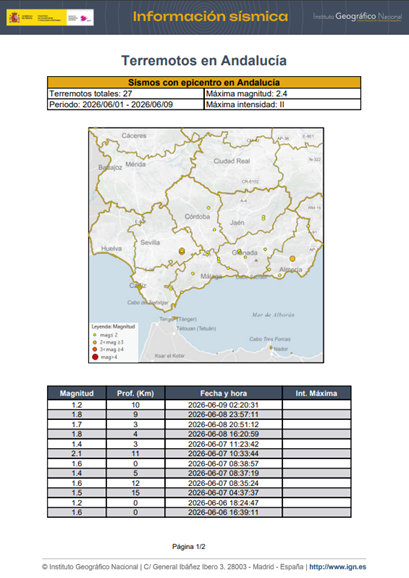Image resolution: width=409 pixels, height=578 pixels.
Task: Click the 'Máxima intensidad: II' cell
Action: [282, 104]
